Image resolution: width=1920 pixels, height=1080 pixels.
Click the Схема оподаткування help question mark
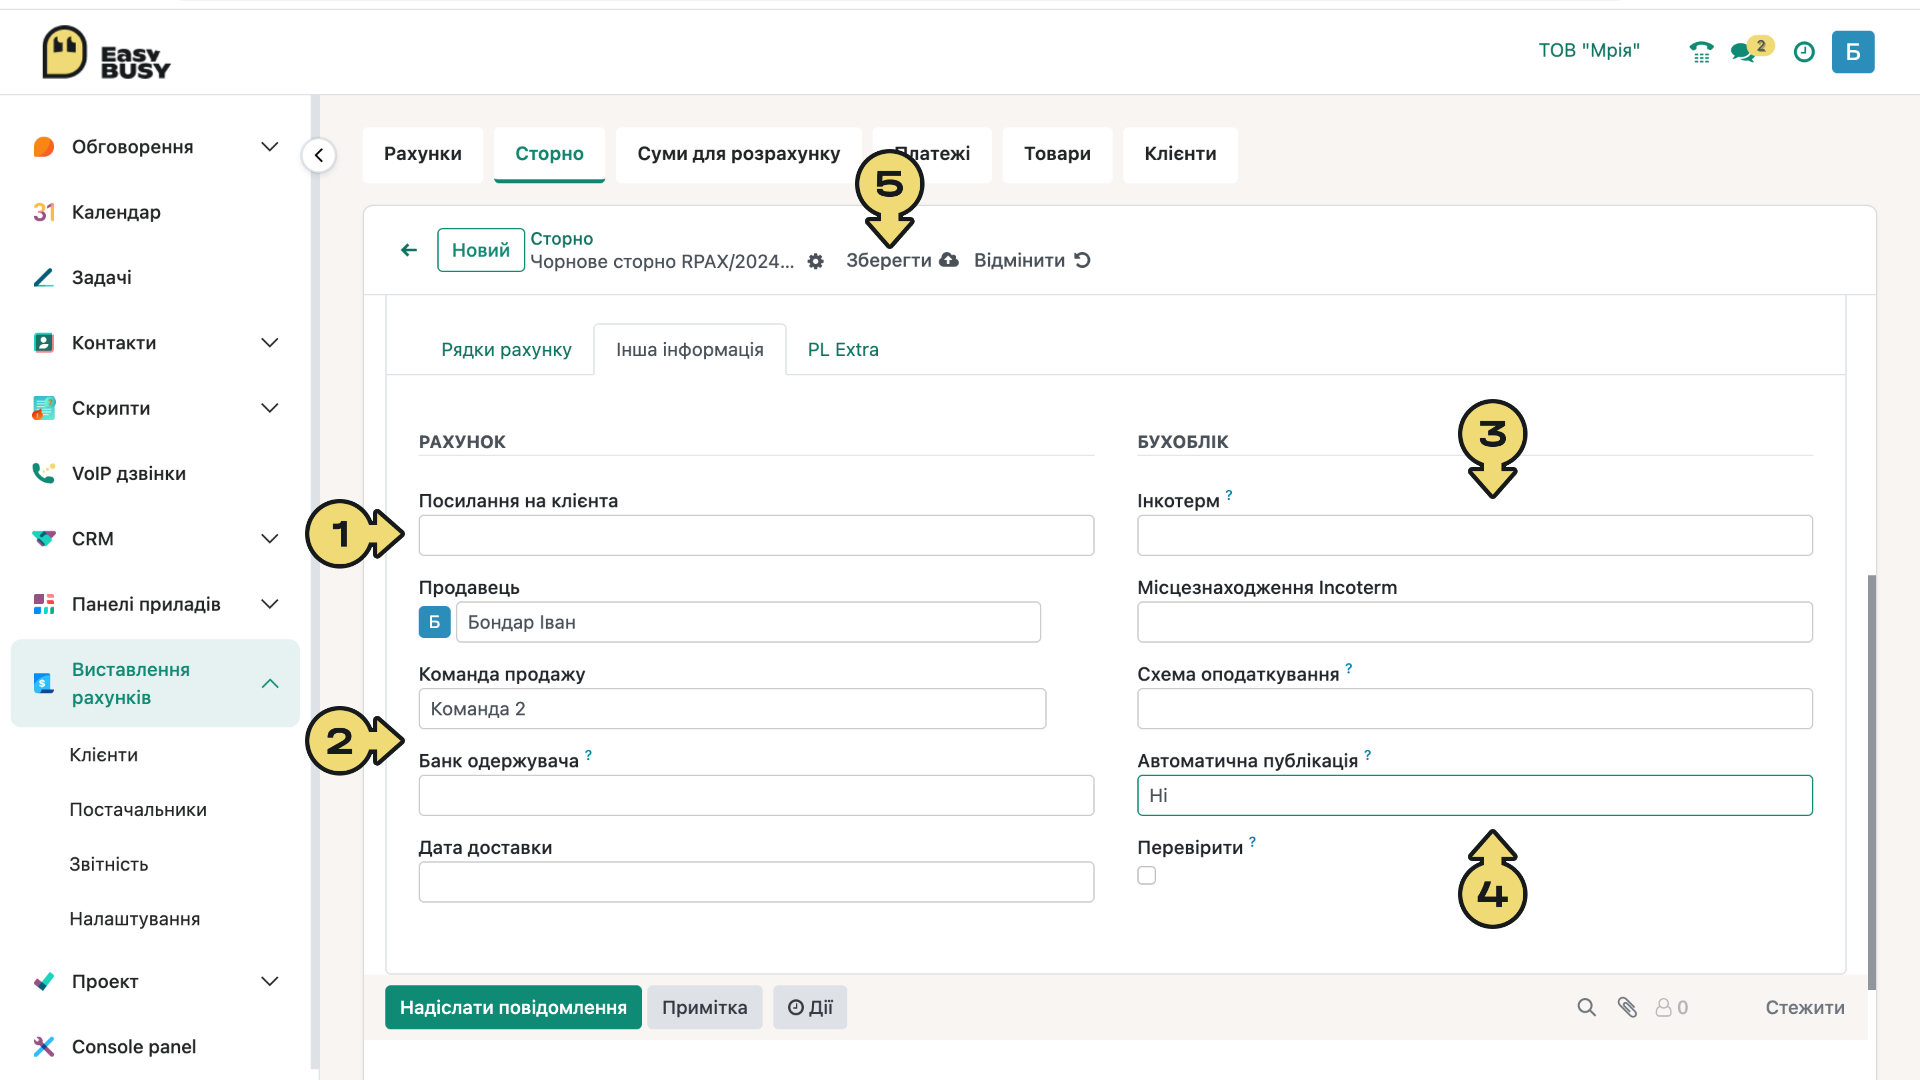tap(1348, 668)
